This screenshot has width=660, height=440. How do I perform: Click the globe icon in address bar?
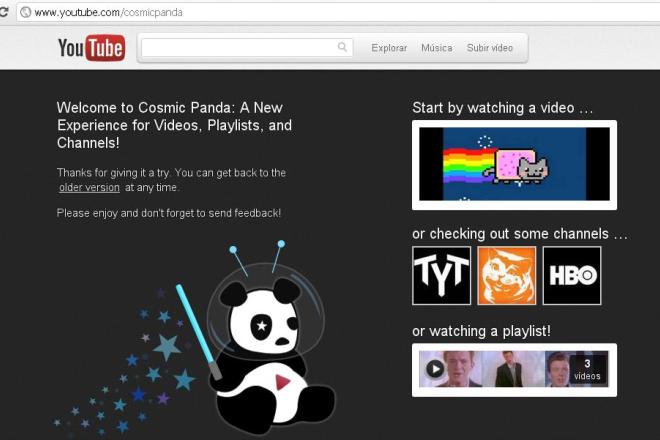point(25,12)
